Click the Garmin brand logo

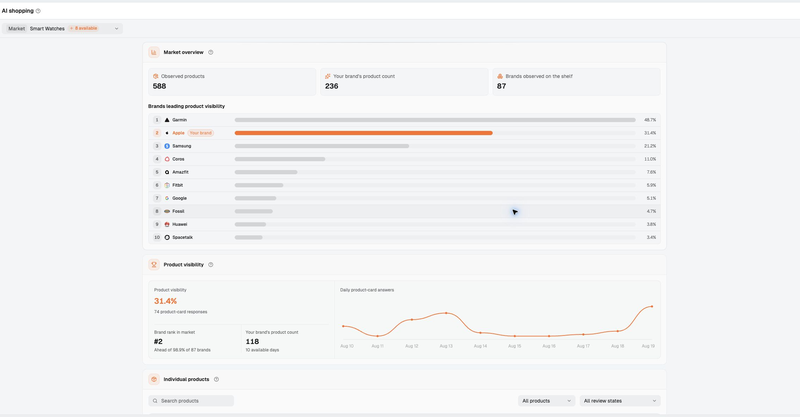coord(167,120)
